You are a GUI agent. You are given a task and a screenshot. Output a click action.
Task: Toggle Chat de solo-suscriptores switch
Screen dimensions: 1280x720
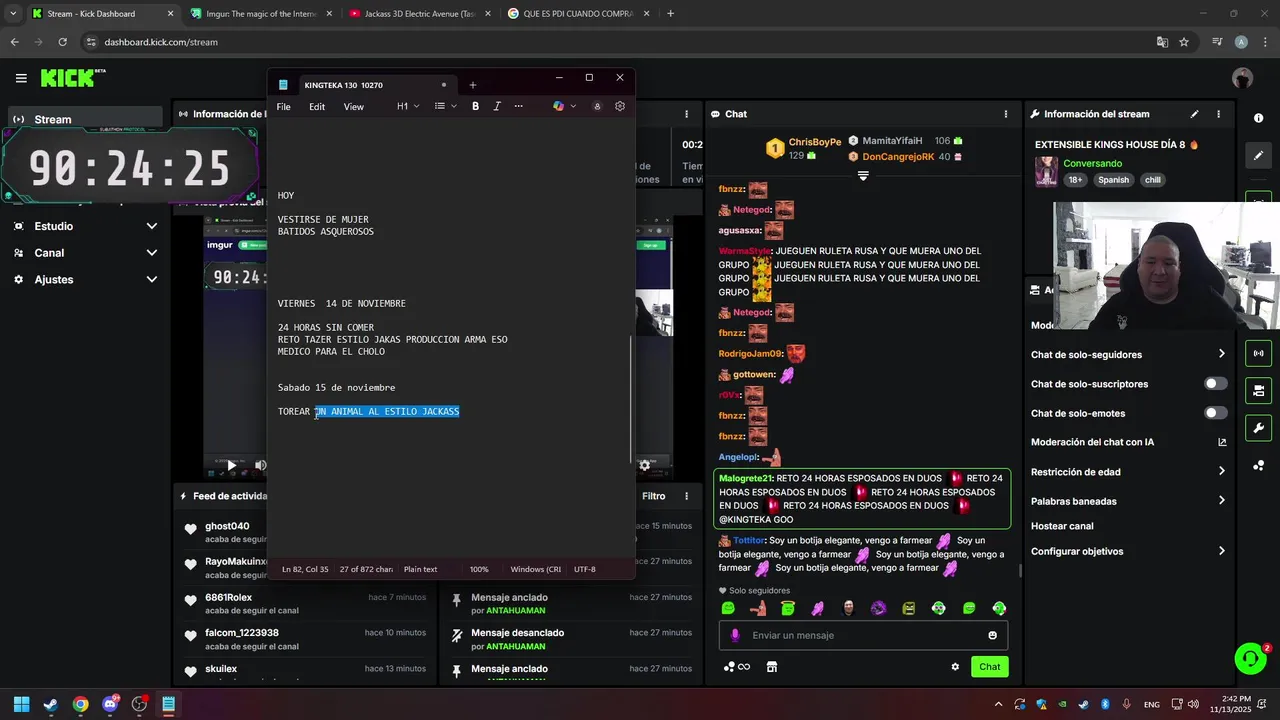pos(1215,384)
